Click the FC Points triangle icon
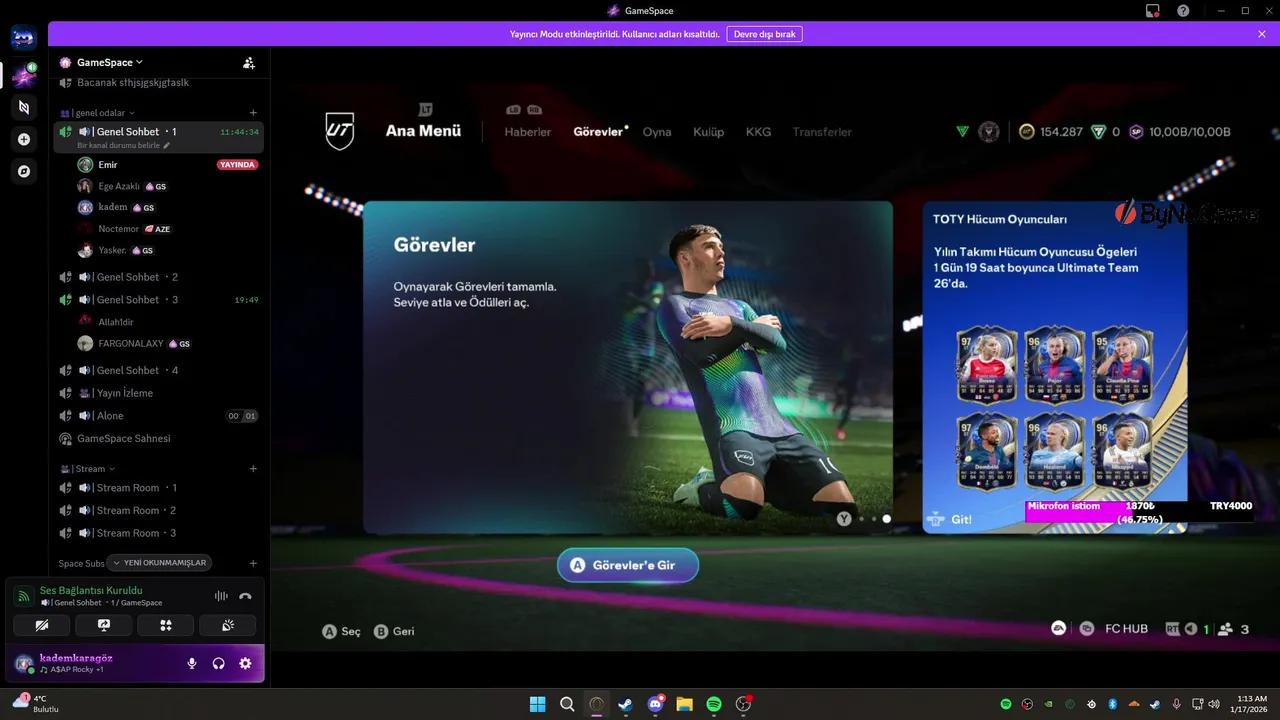1280x720 pixels. (1098, 131)
